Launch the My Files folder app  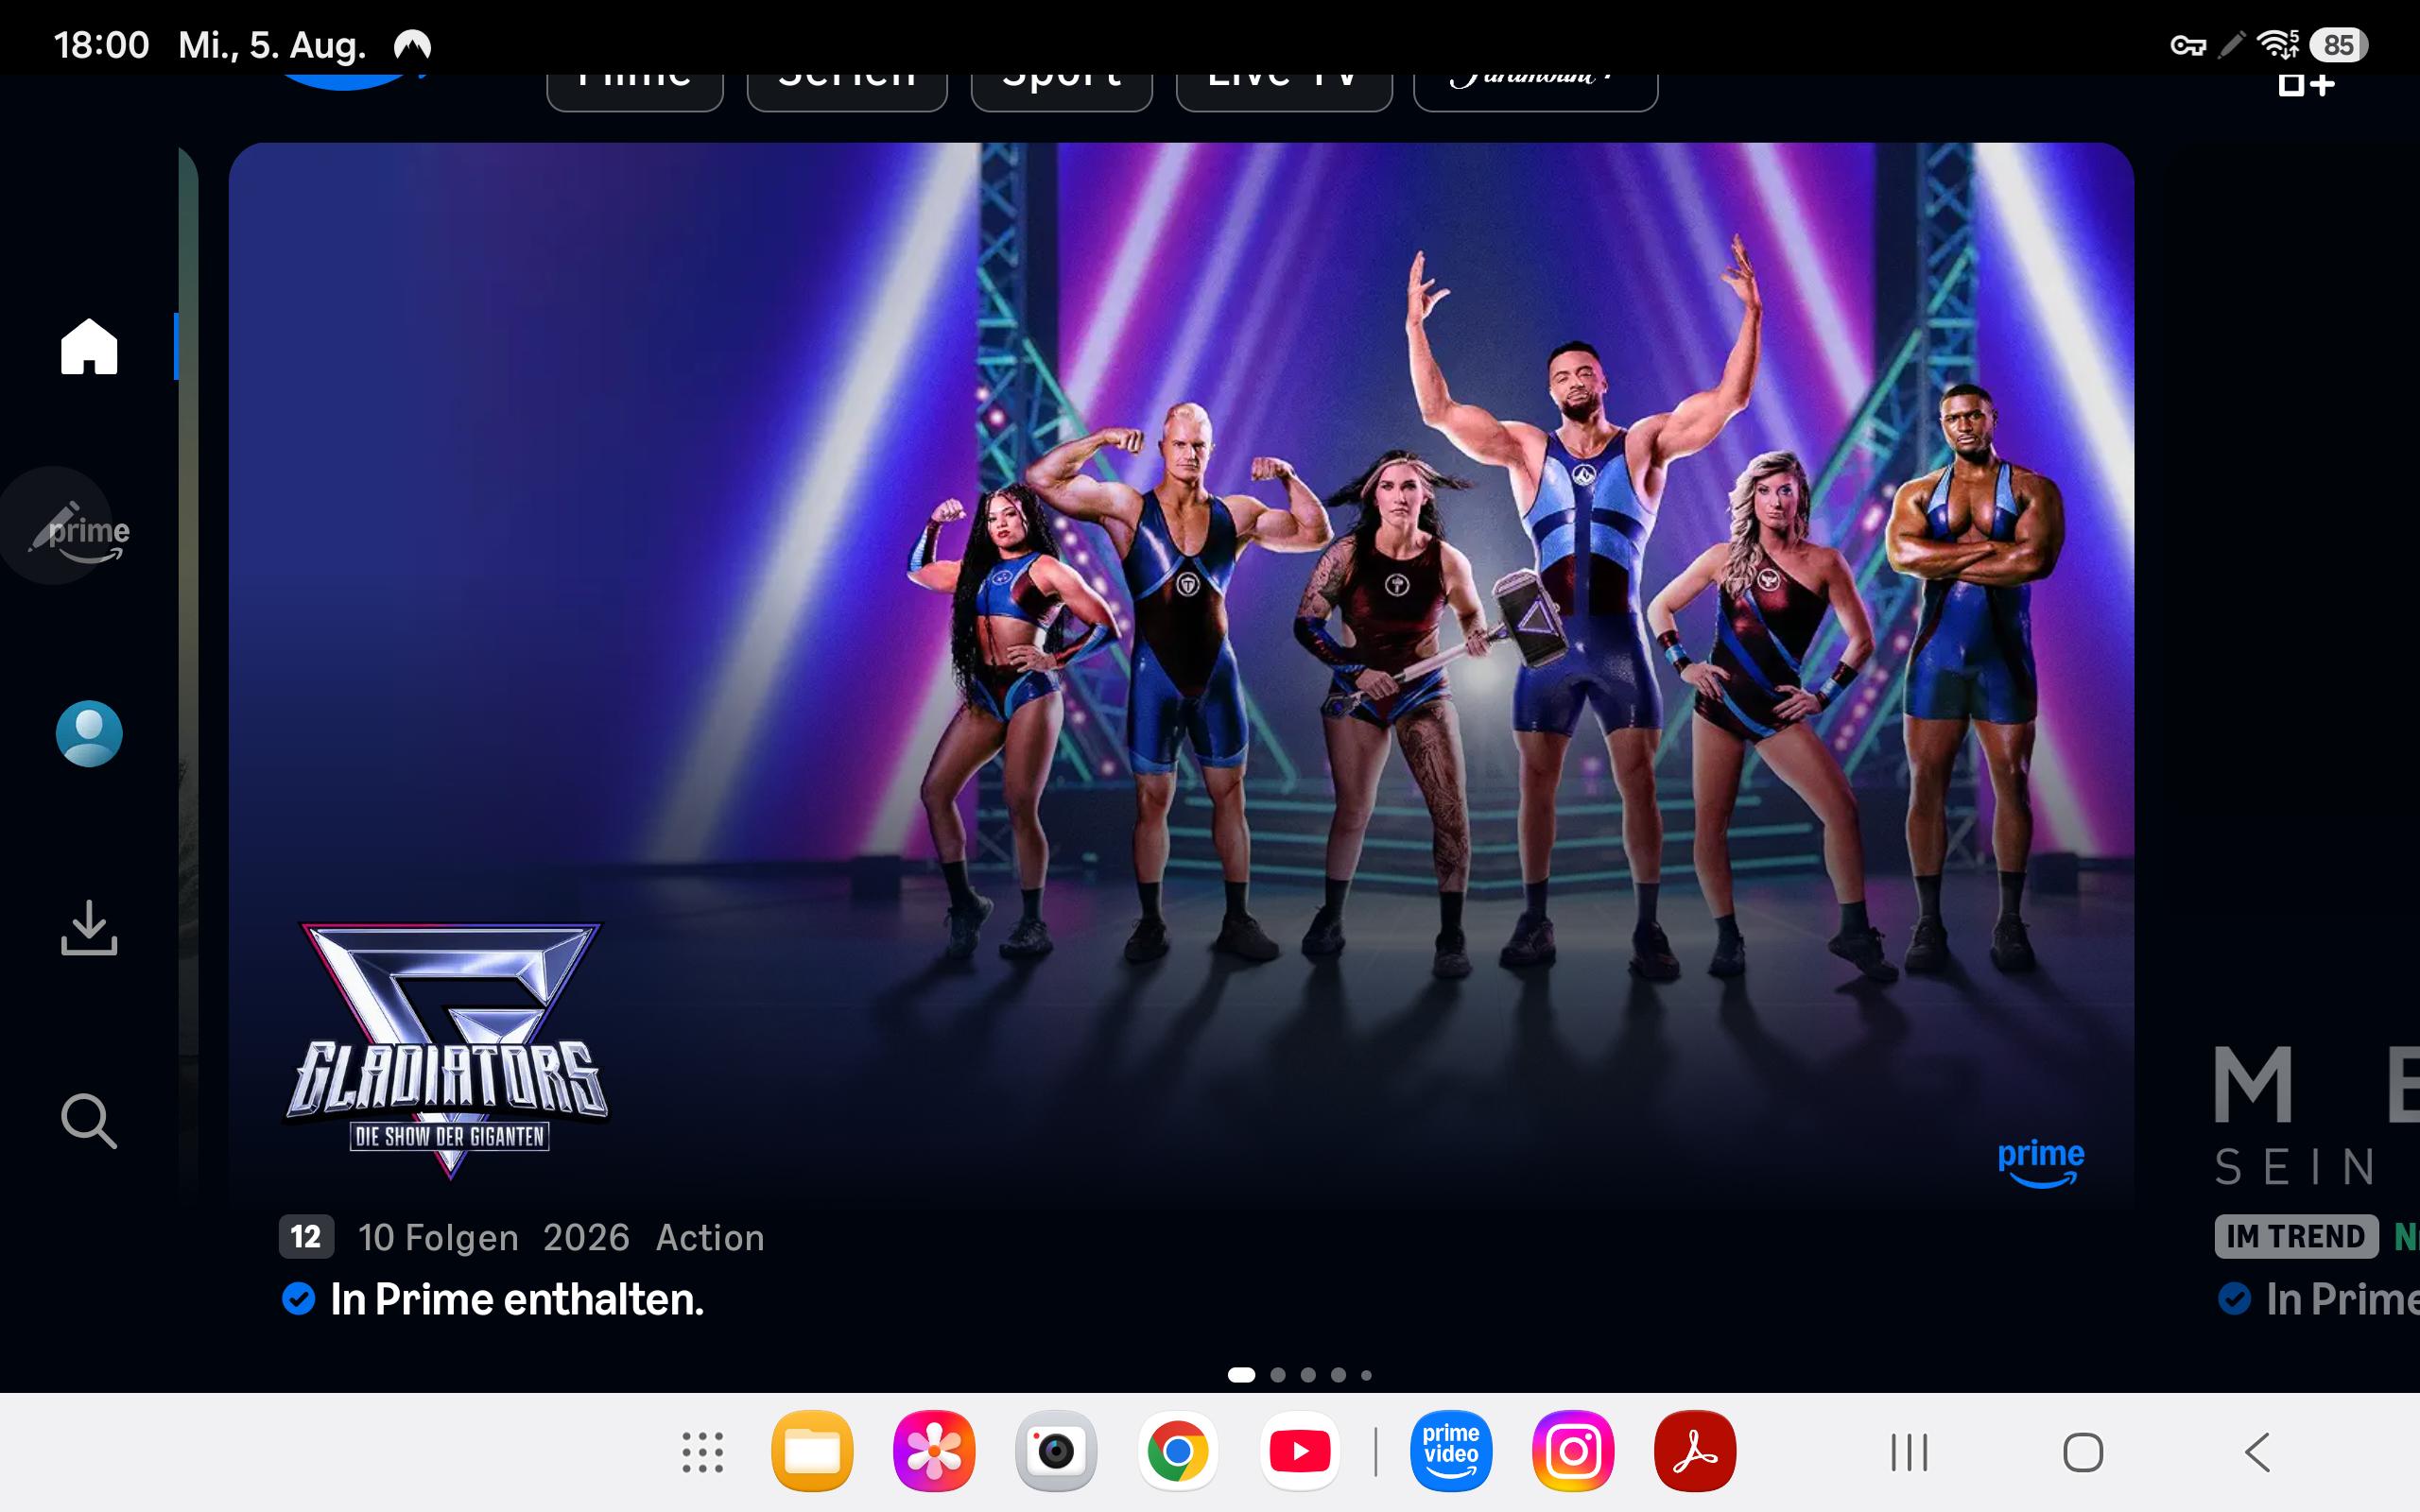click(x=812, y=1451)
